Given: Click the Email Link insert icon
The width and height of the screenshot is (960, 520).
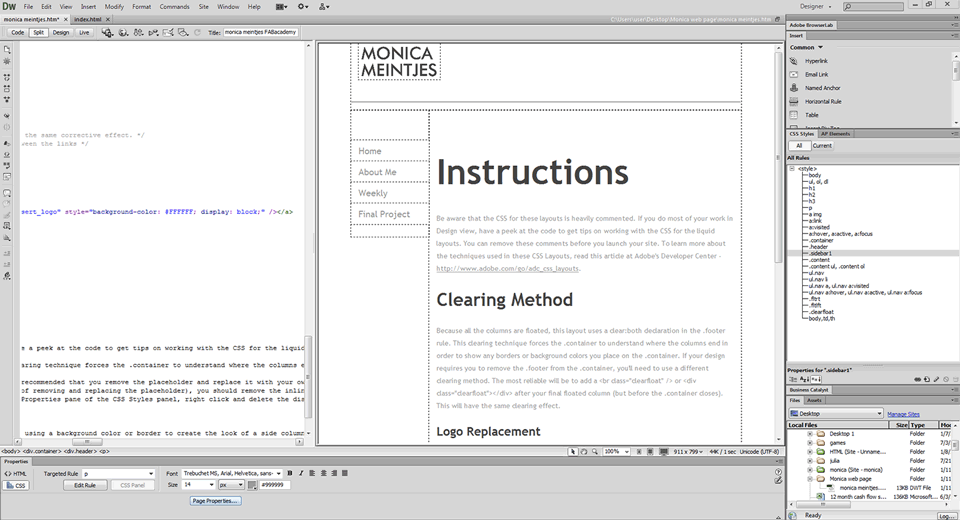Looking at the screenshot, I should pos(794,75).
